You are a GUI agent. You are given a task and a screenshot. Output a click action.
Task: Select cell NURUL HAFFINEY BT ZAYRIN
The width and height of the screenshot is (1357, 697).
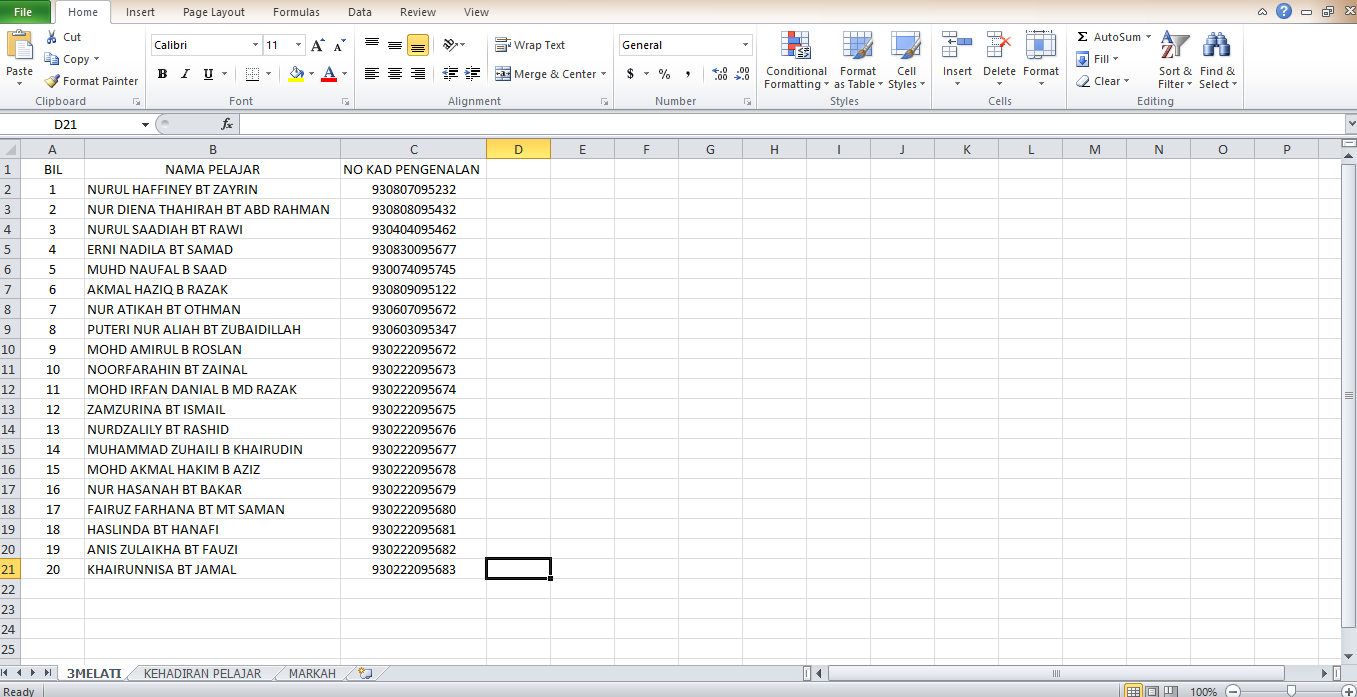[212, 189]
